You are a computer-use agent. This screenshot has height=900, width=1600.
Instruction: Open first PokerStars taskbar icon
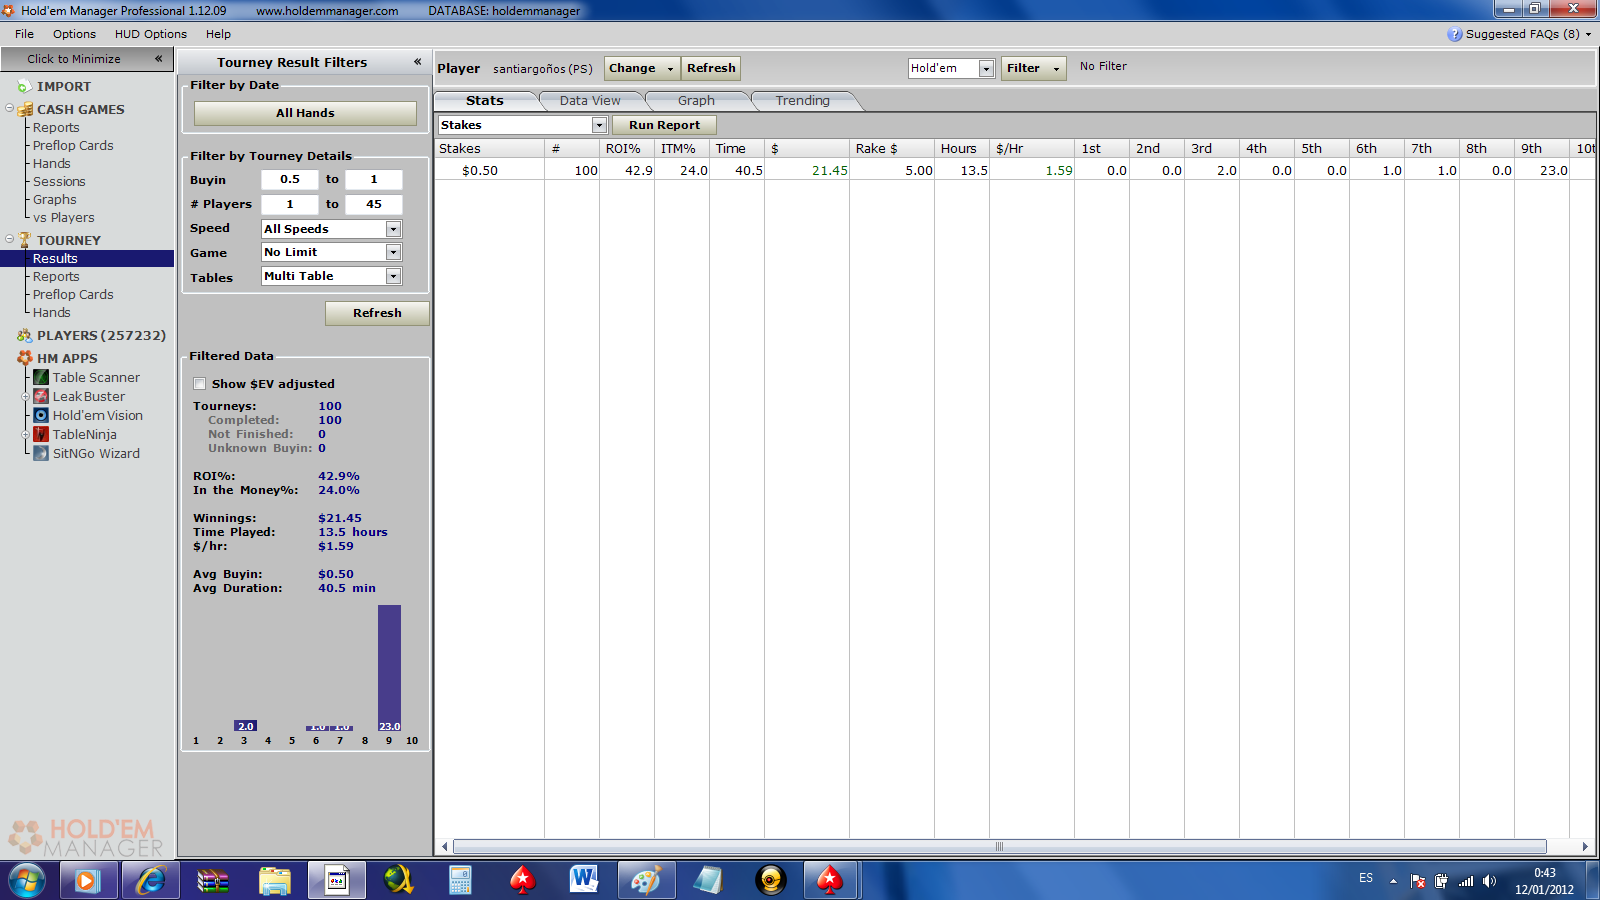pyautogui.click(x=522, y=881)
